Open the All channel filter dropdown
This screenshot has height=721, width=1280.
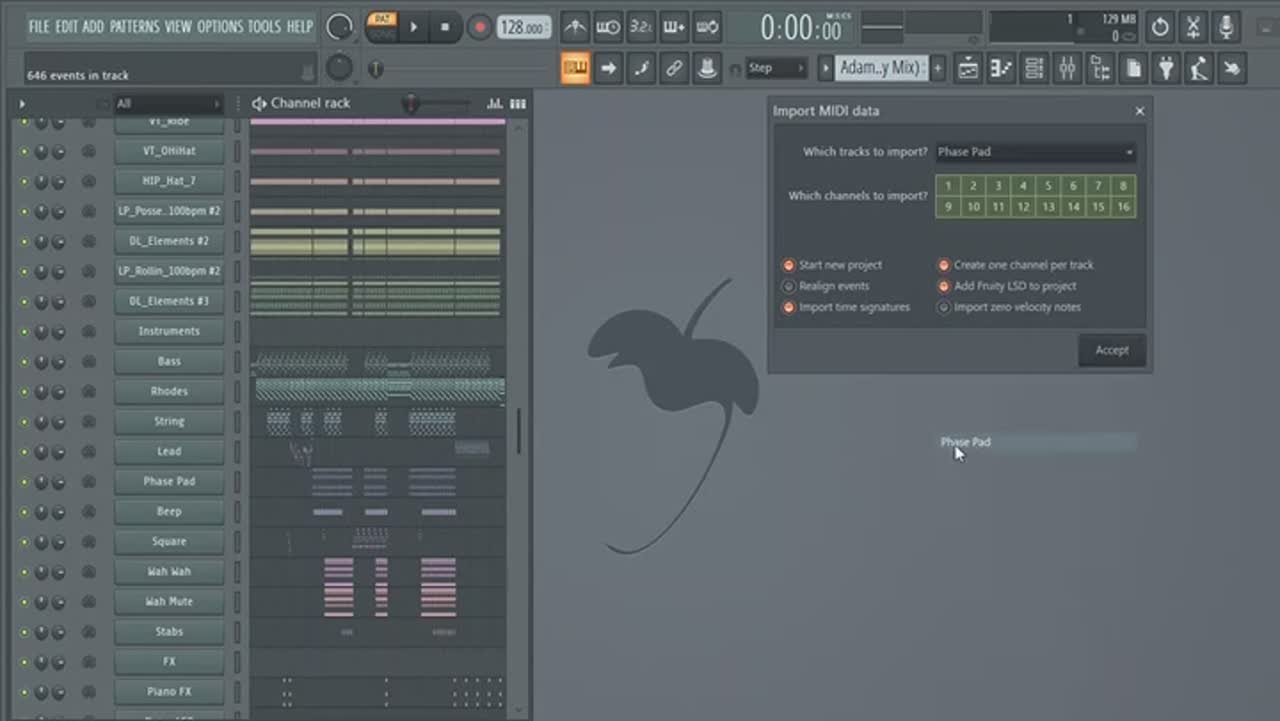(167, 103)
